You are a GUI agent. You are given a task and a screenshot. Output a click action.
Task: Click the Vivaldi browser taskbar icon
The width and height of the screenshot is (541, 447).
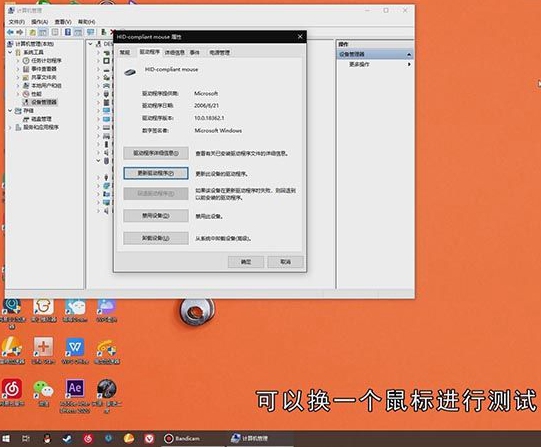pos(149,438)
